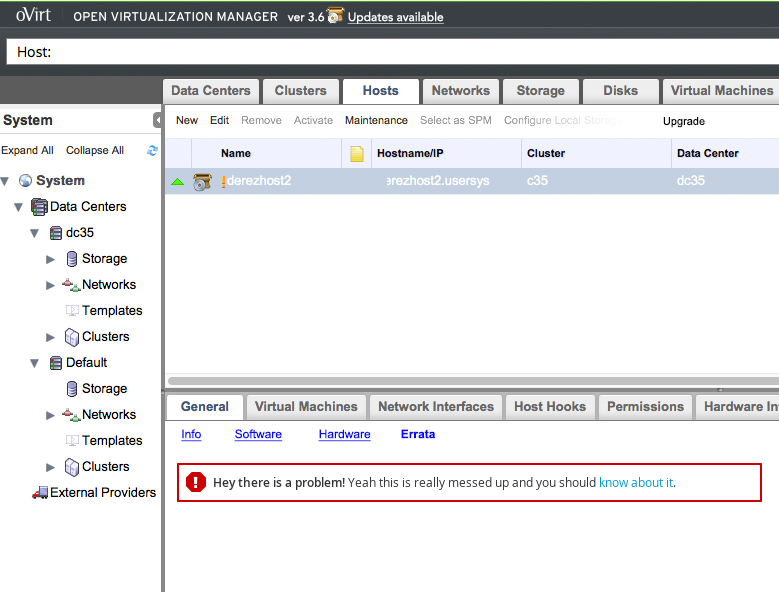Image resolution: width=779 pixels, height=592 pixels.
Task: Click the Host search input field
Action: [x=400, y=52]
